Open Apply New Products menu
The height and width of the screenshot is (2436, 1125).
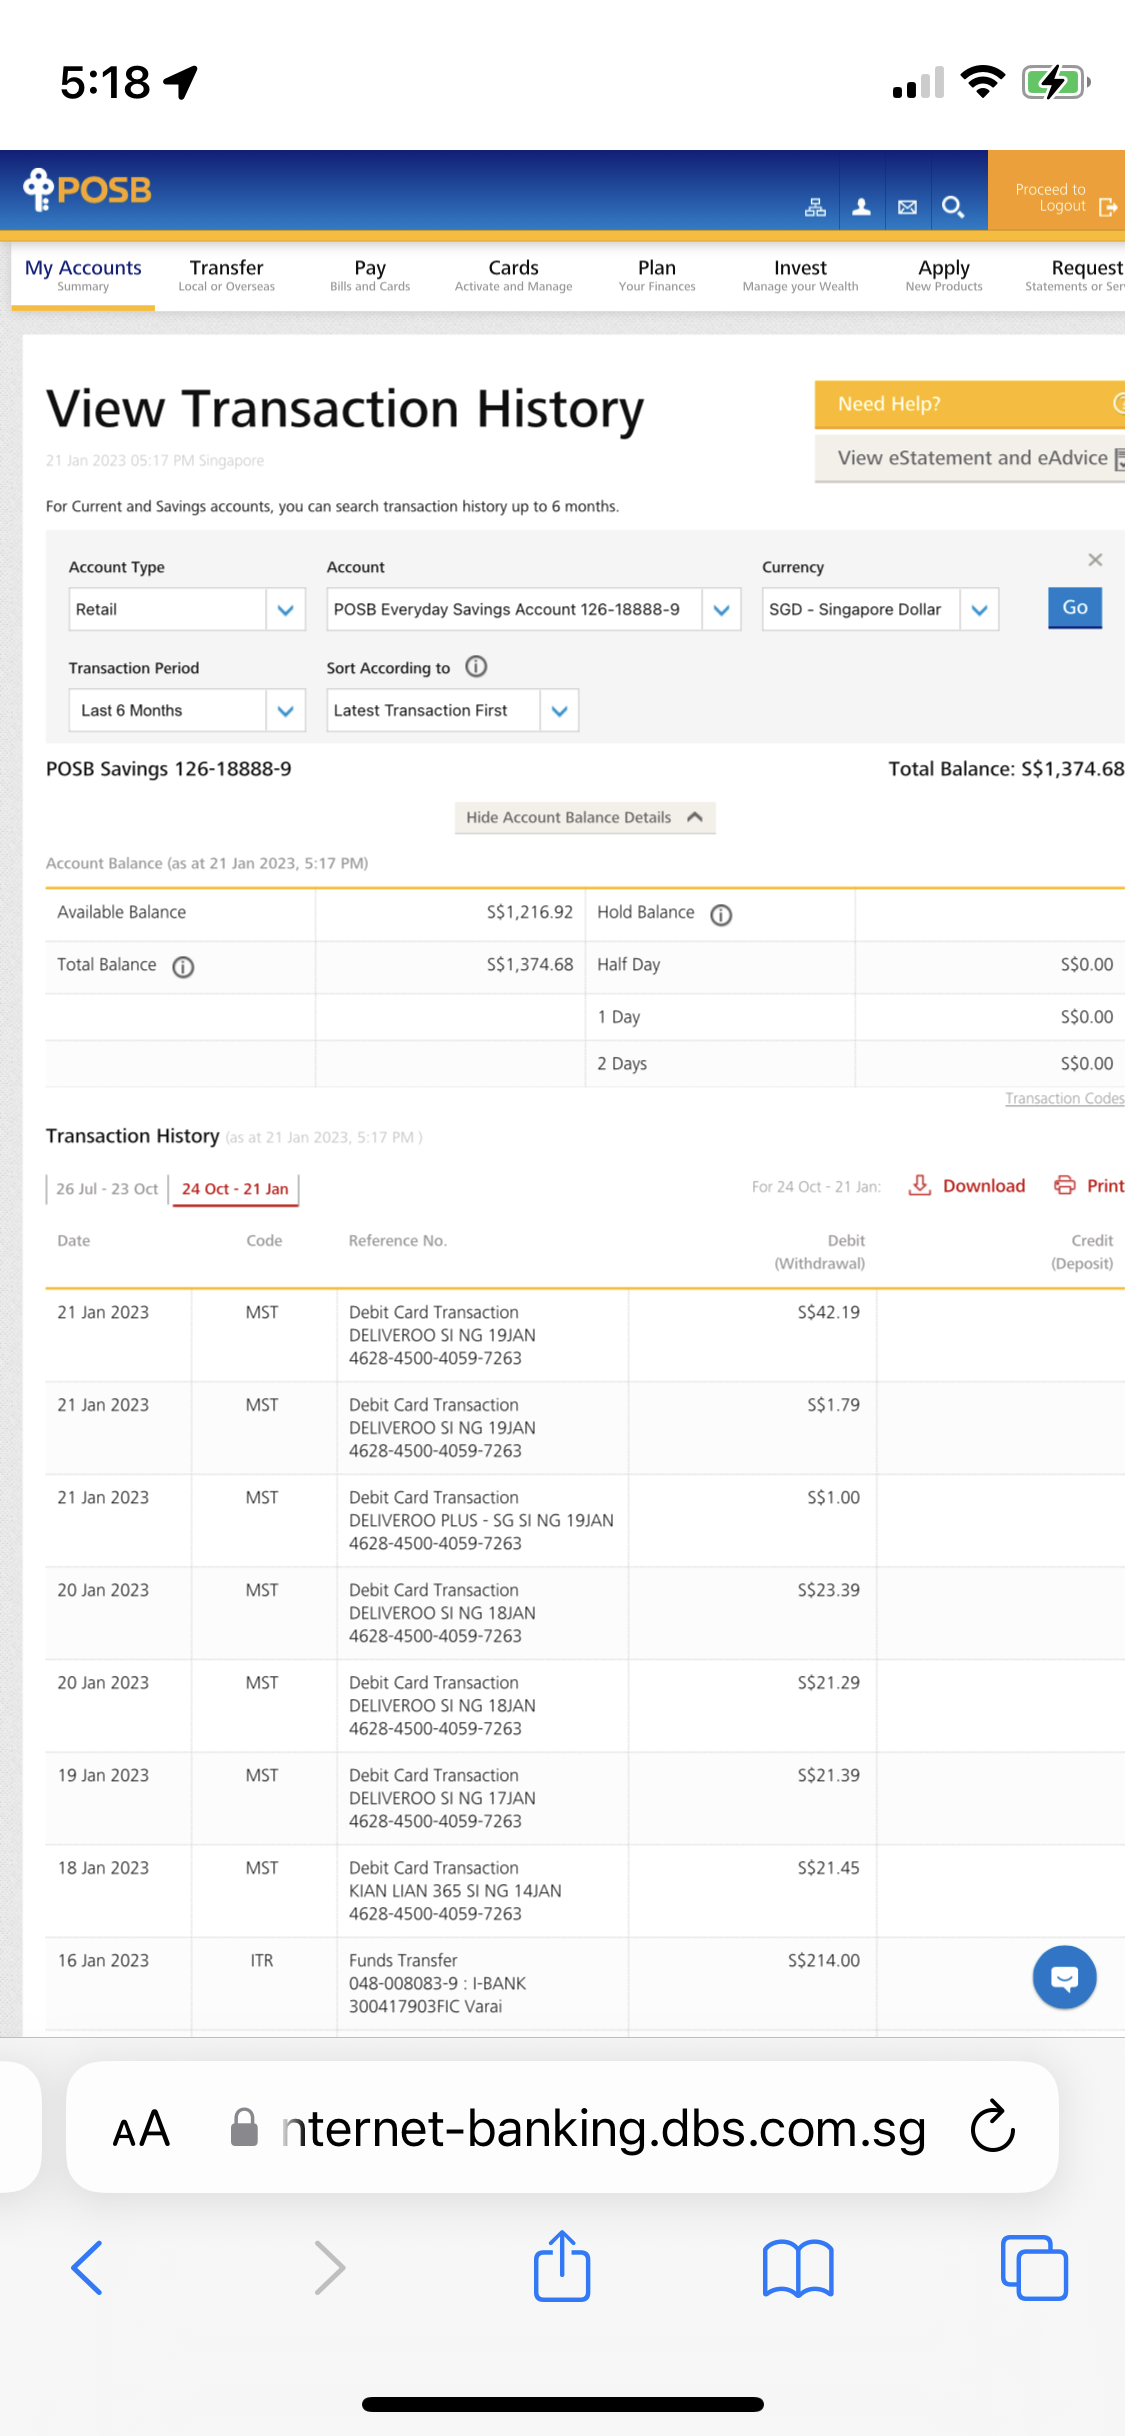pos(944,275)
